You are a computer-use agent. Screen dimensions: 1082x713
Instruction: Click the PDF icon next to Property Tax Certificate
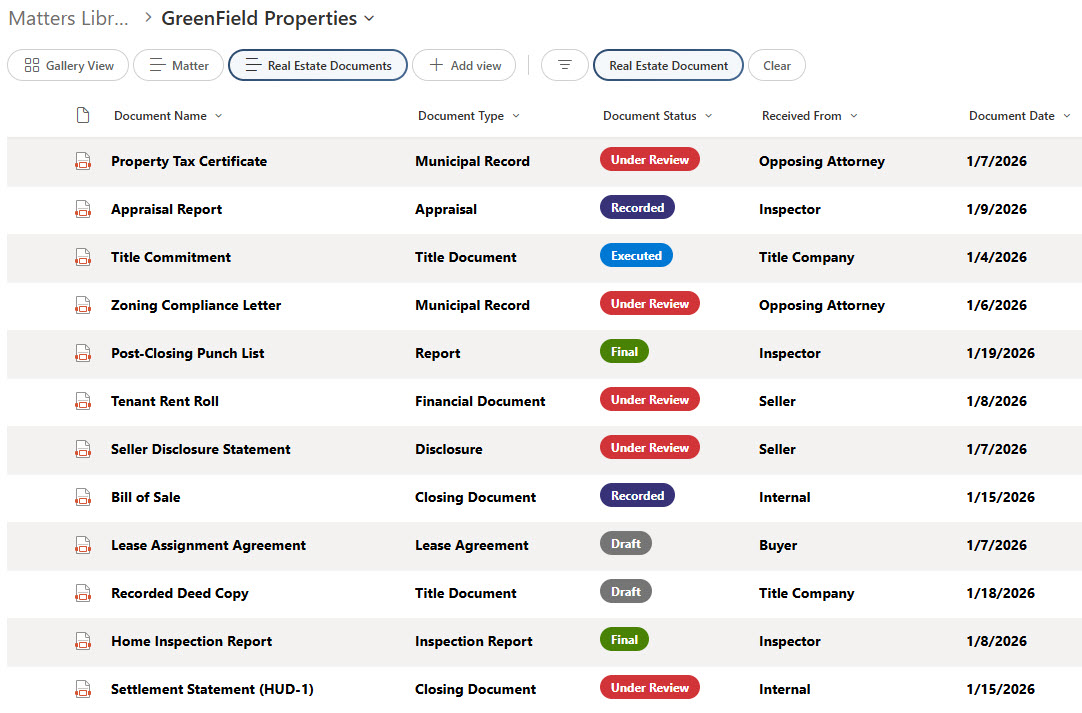(83, 160)
